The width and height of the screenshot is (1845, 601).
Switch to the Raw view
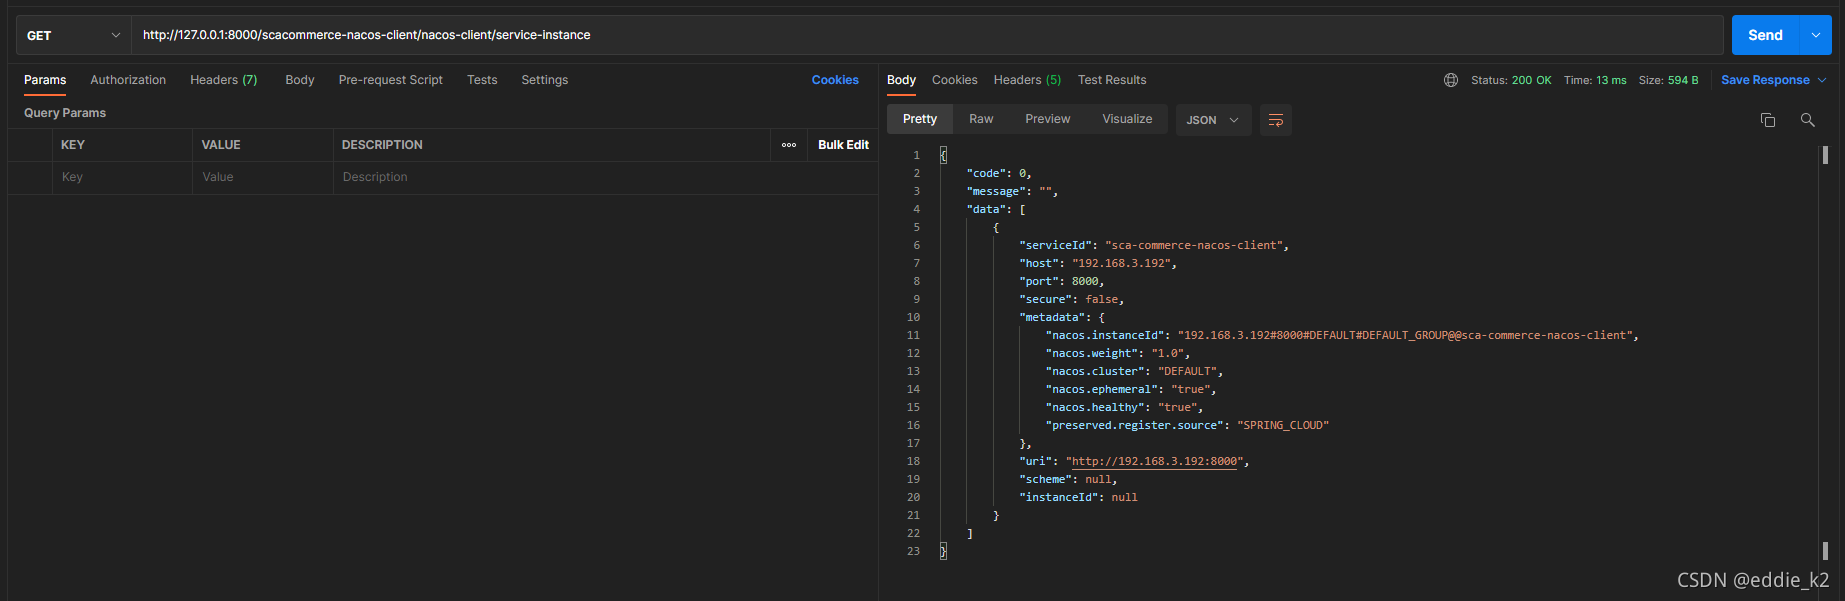click(981, 119)
